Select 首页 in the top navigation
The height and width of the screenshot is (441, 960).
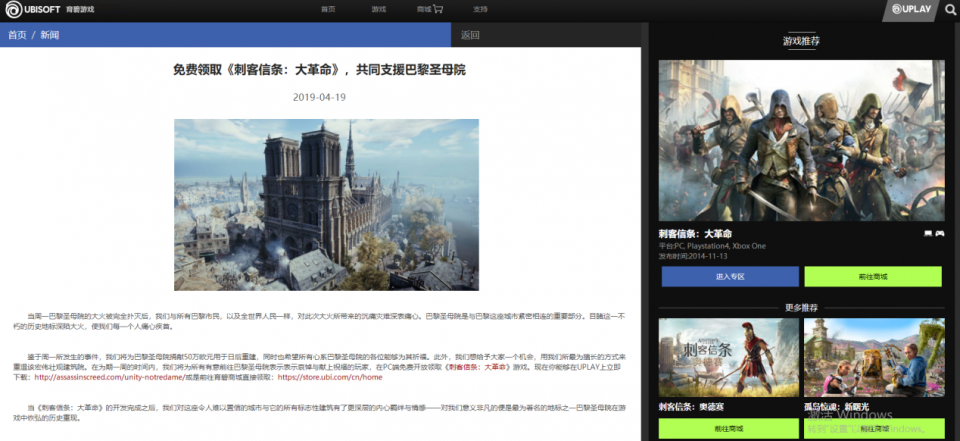click(x=328, y=9)
